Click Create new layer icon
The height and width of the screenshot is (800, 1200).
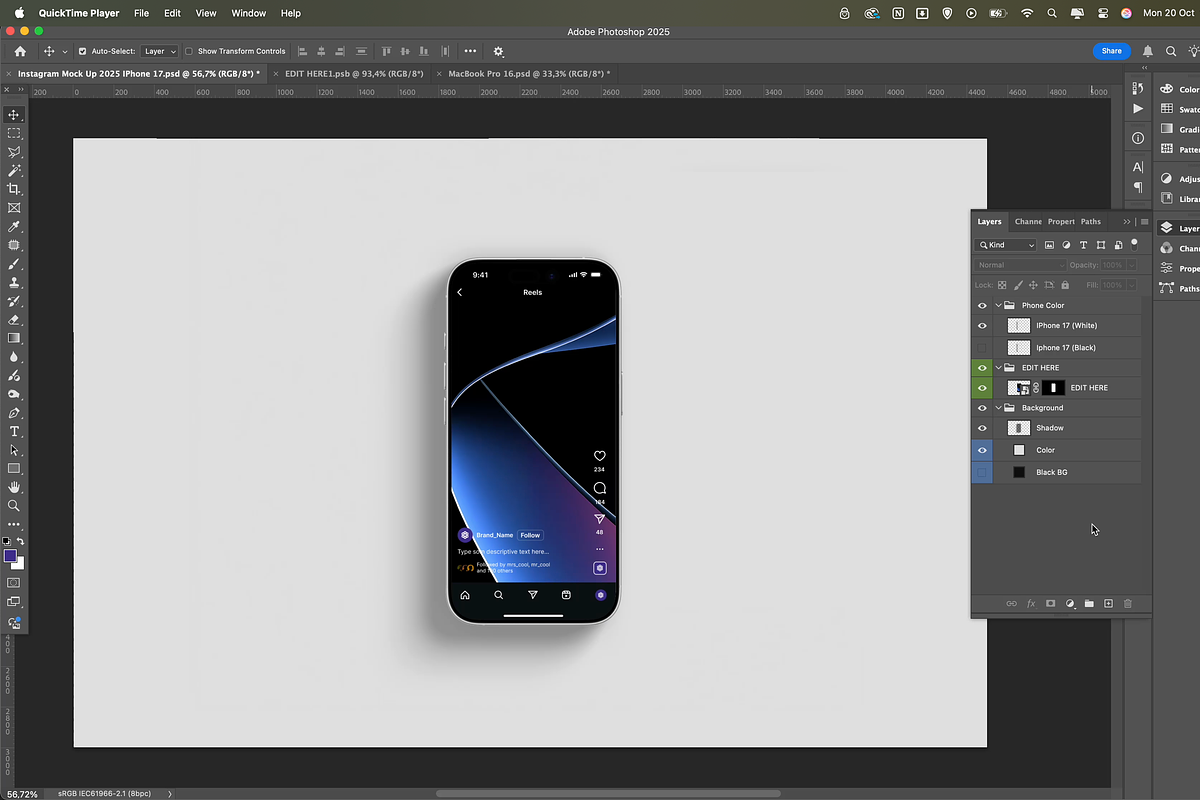[x=1108, y=604]
